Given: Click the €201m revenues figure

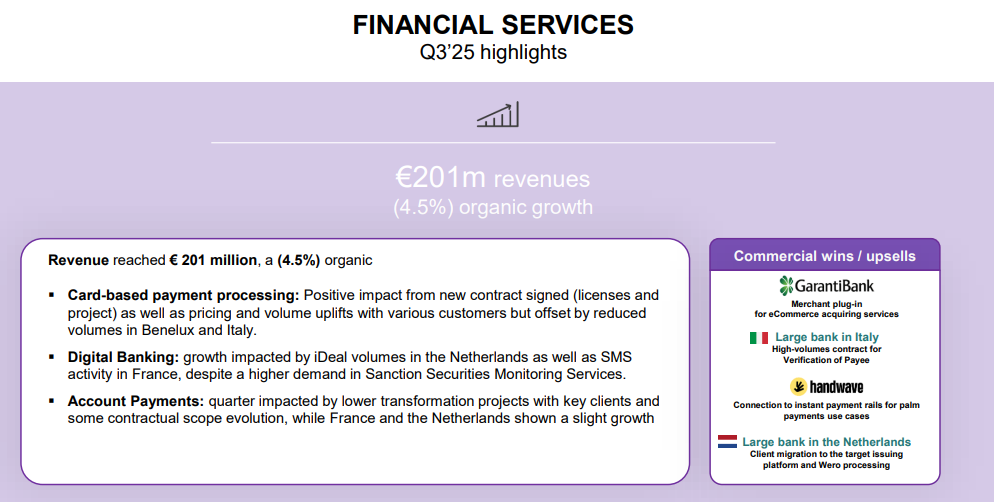Looking at the screenshot, I should click(493, 178).
